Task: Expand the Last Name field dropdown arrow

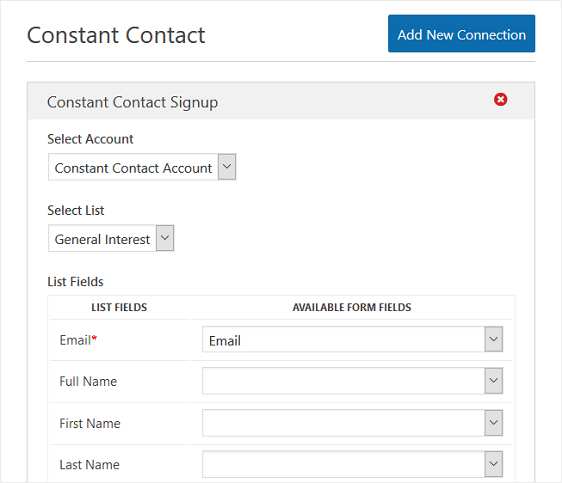Action: pos(494,464)
